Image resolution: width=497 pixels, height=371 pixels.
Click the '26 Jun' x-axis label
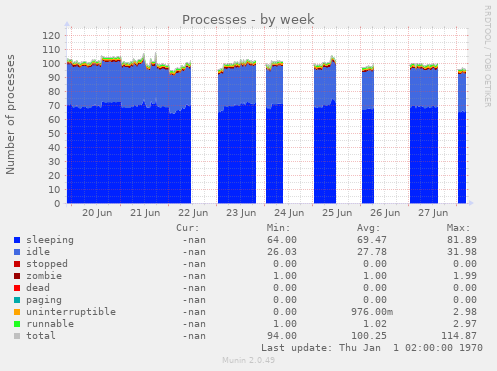point(385,213)
